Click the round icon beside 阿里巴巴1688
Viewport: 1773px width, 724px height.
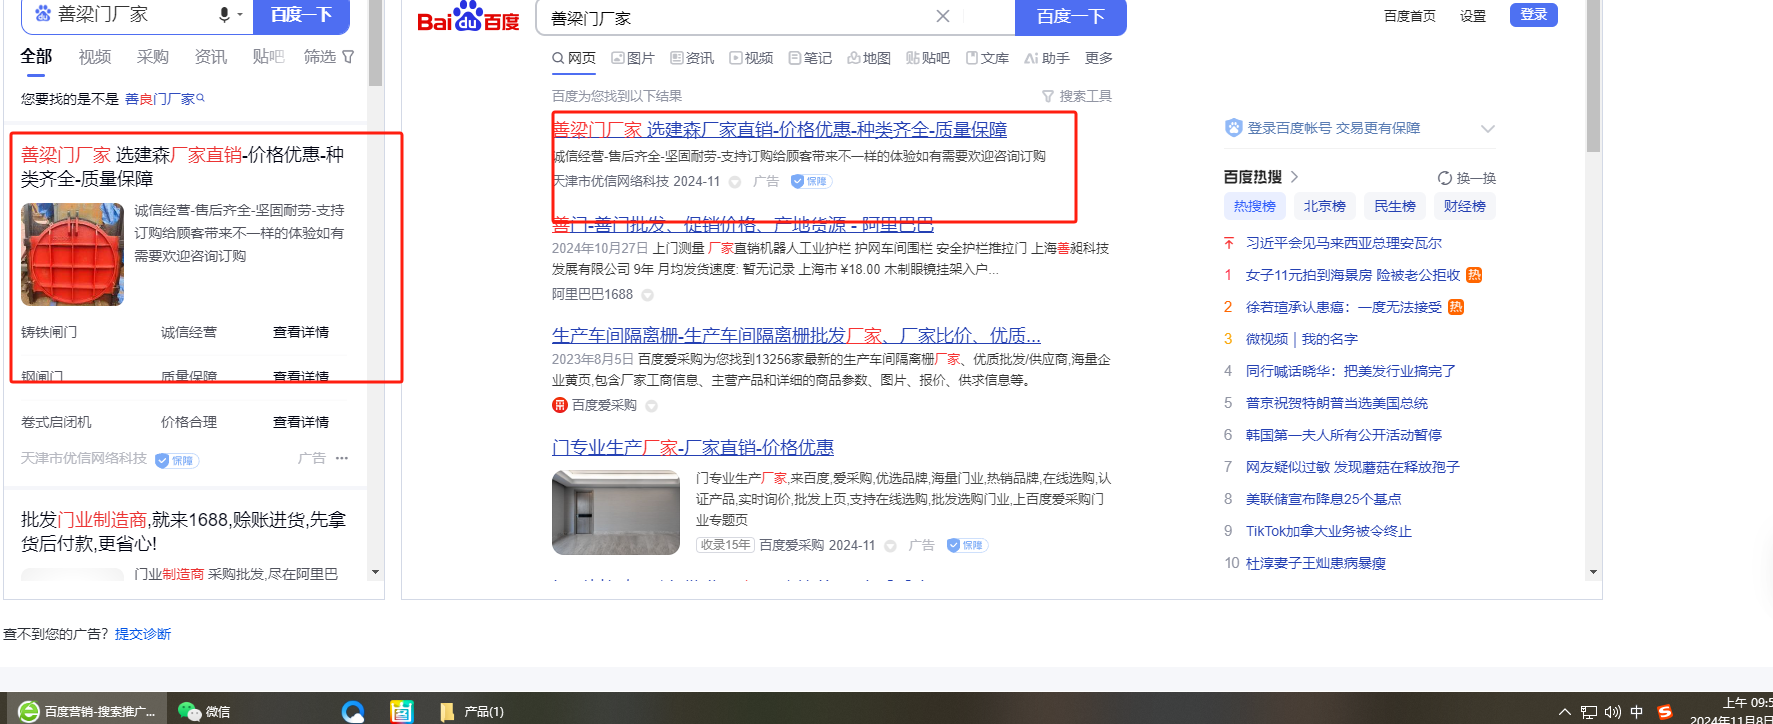(647, 295)
